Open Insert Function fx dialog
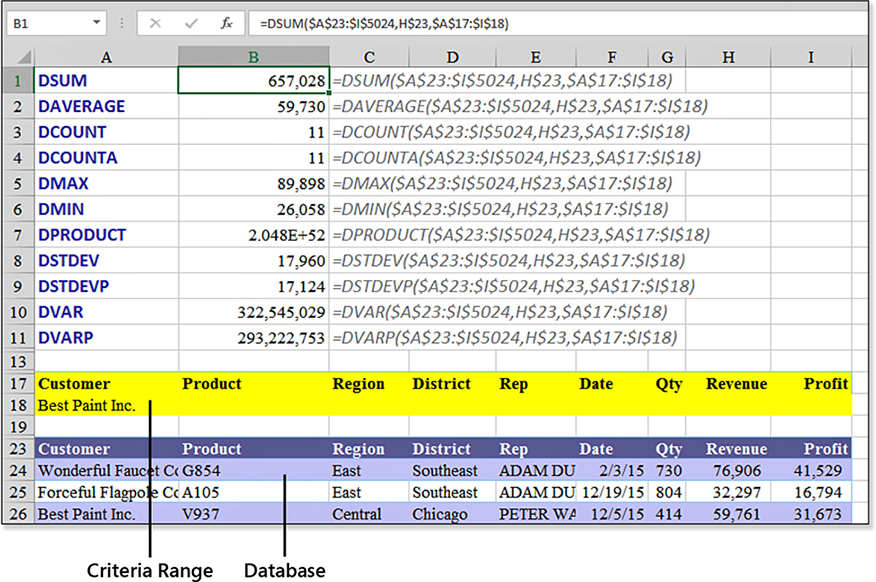Screen dimensions: 876x582 [x=226, y=23]
